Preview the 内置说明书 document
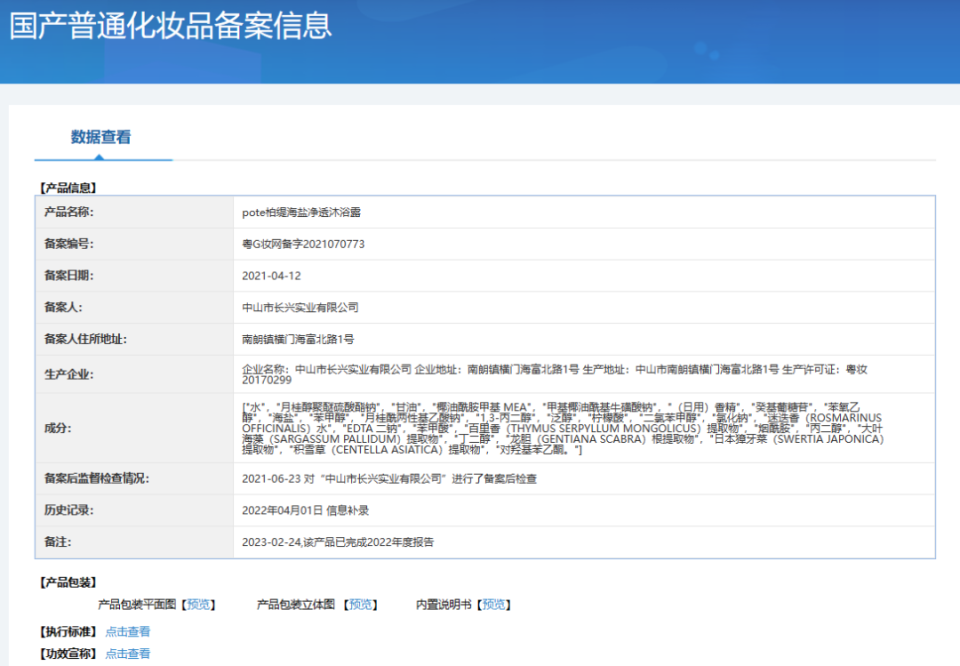Viewport: 960px width, 666px height. [494, 604]
